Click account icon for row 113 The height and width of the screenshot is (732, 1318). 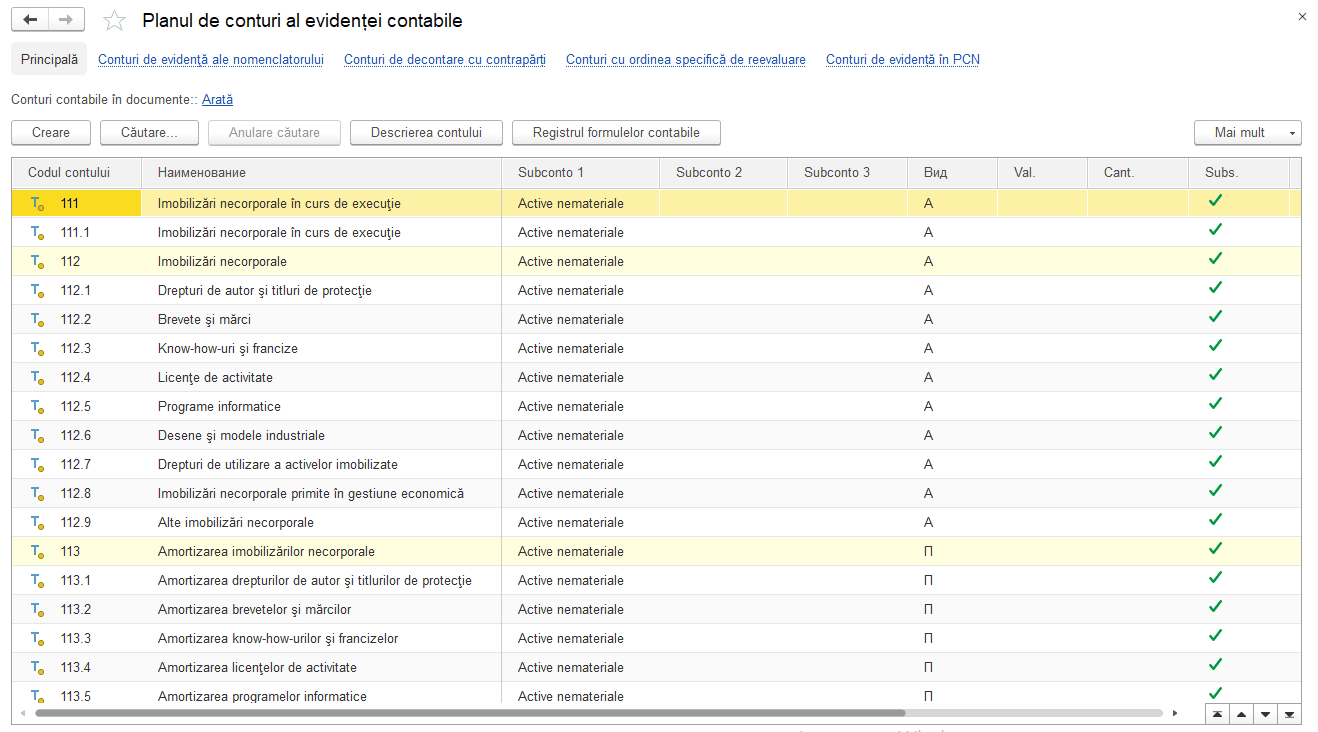(x=37, y=552)
